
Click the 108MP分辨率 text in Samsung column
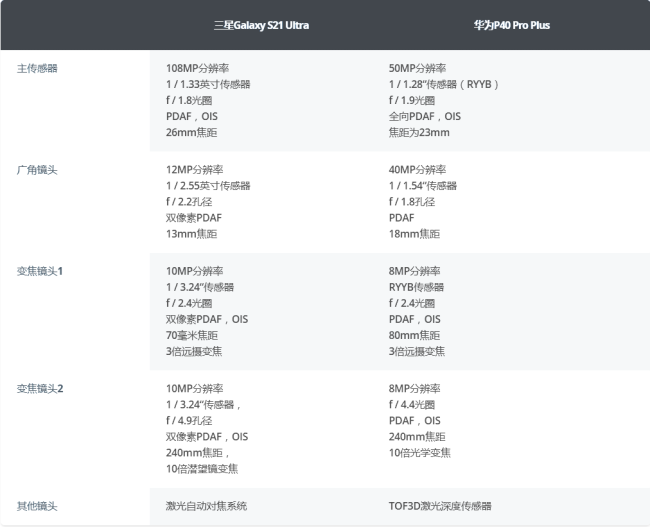(x=197, y=68)
